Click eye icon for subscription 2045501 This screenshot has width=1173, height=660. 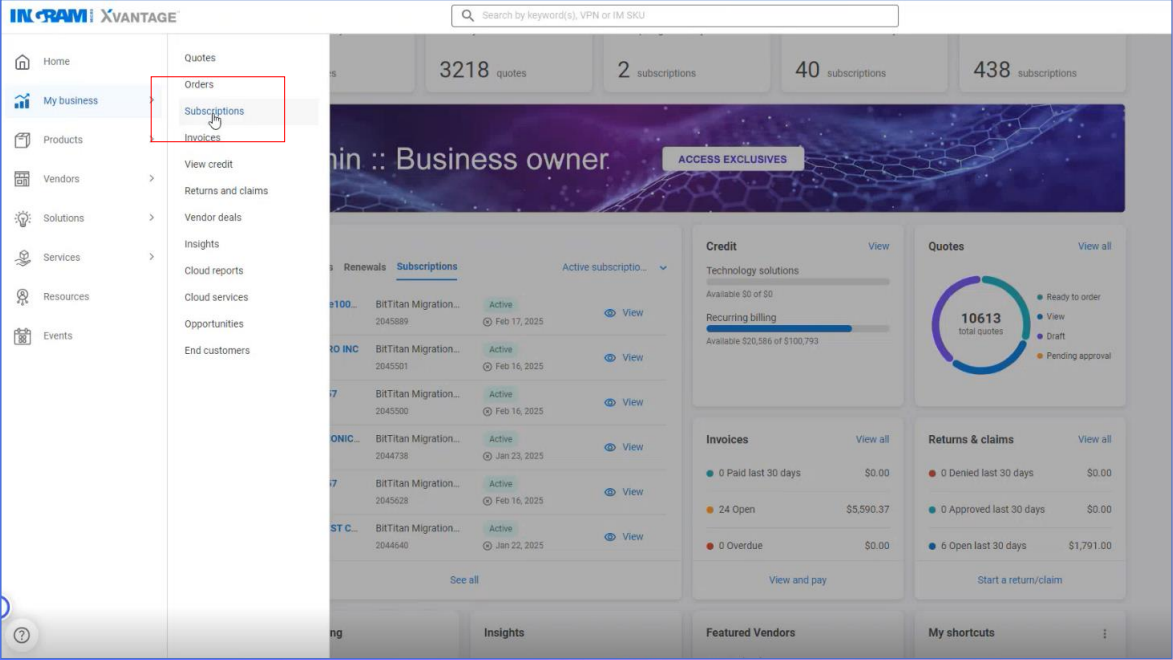click(x=610, y=358)
